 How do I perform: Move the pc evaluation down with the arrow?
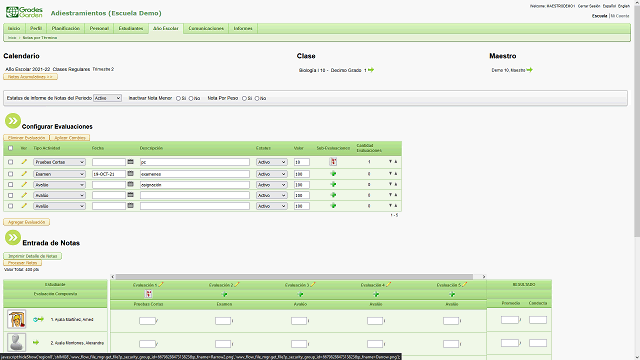[390, 162]
